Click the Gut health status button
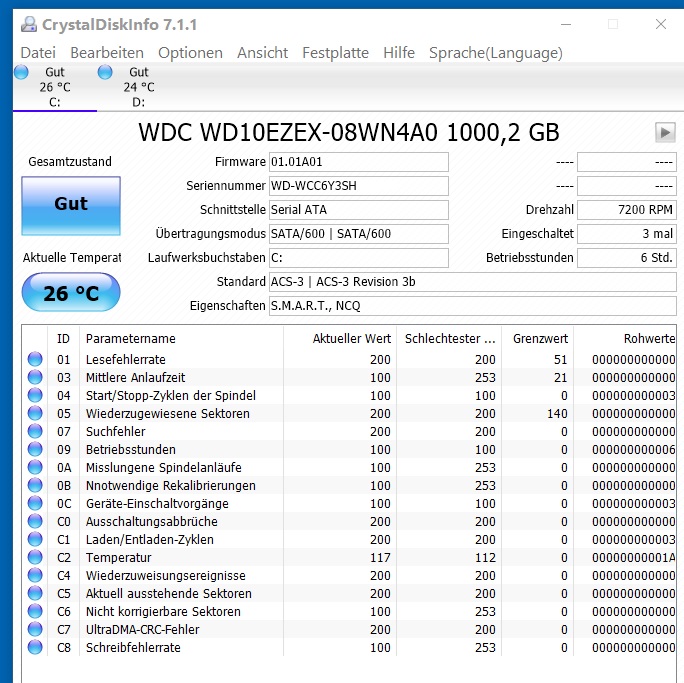The height and width of the screenshot is (683, 684). tap(71, 206)
